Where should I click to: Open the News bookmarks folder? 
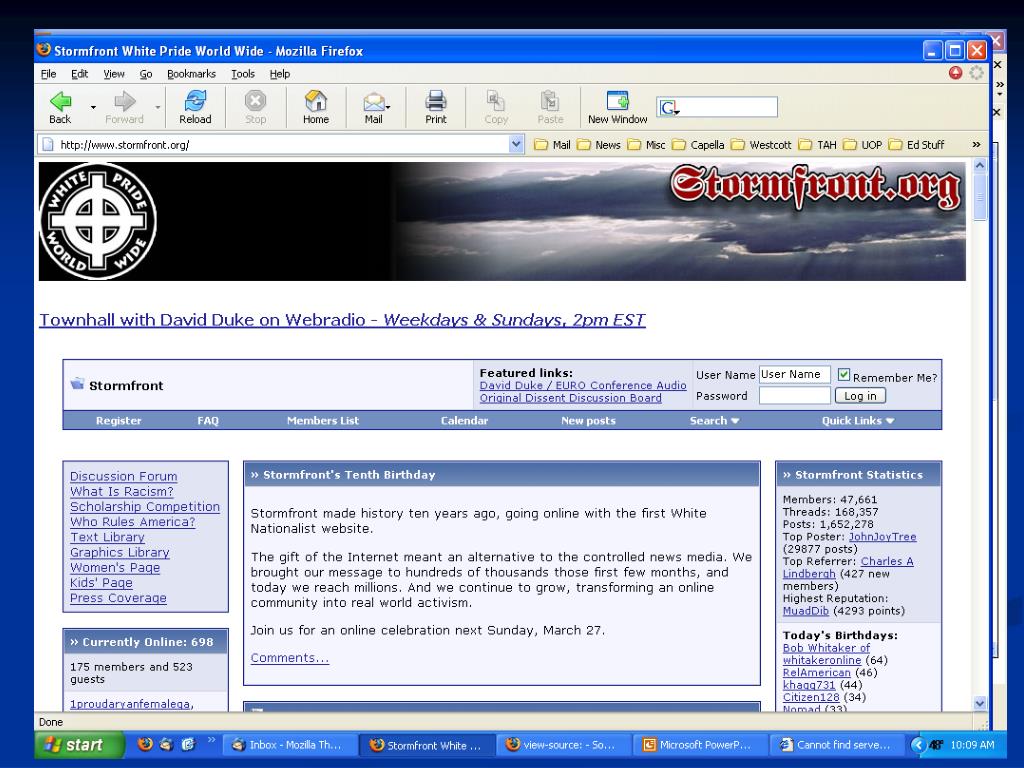pyautogui.click(x=599, y=145)
